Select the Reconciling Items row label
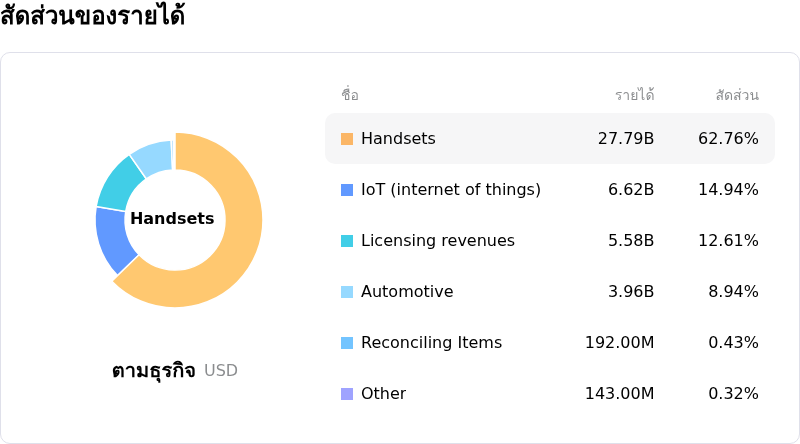Image resolution: width=800 pixels, height=444 pixels. (x=431, y=343)
